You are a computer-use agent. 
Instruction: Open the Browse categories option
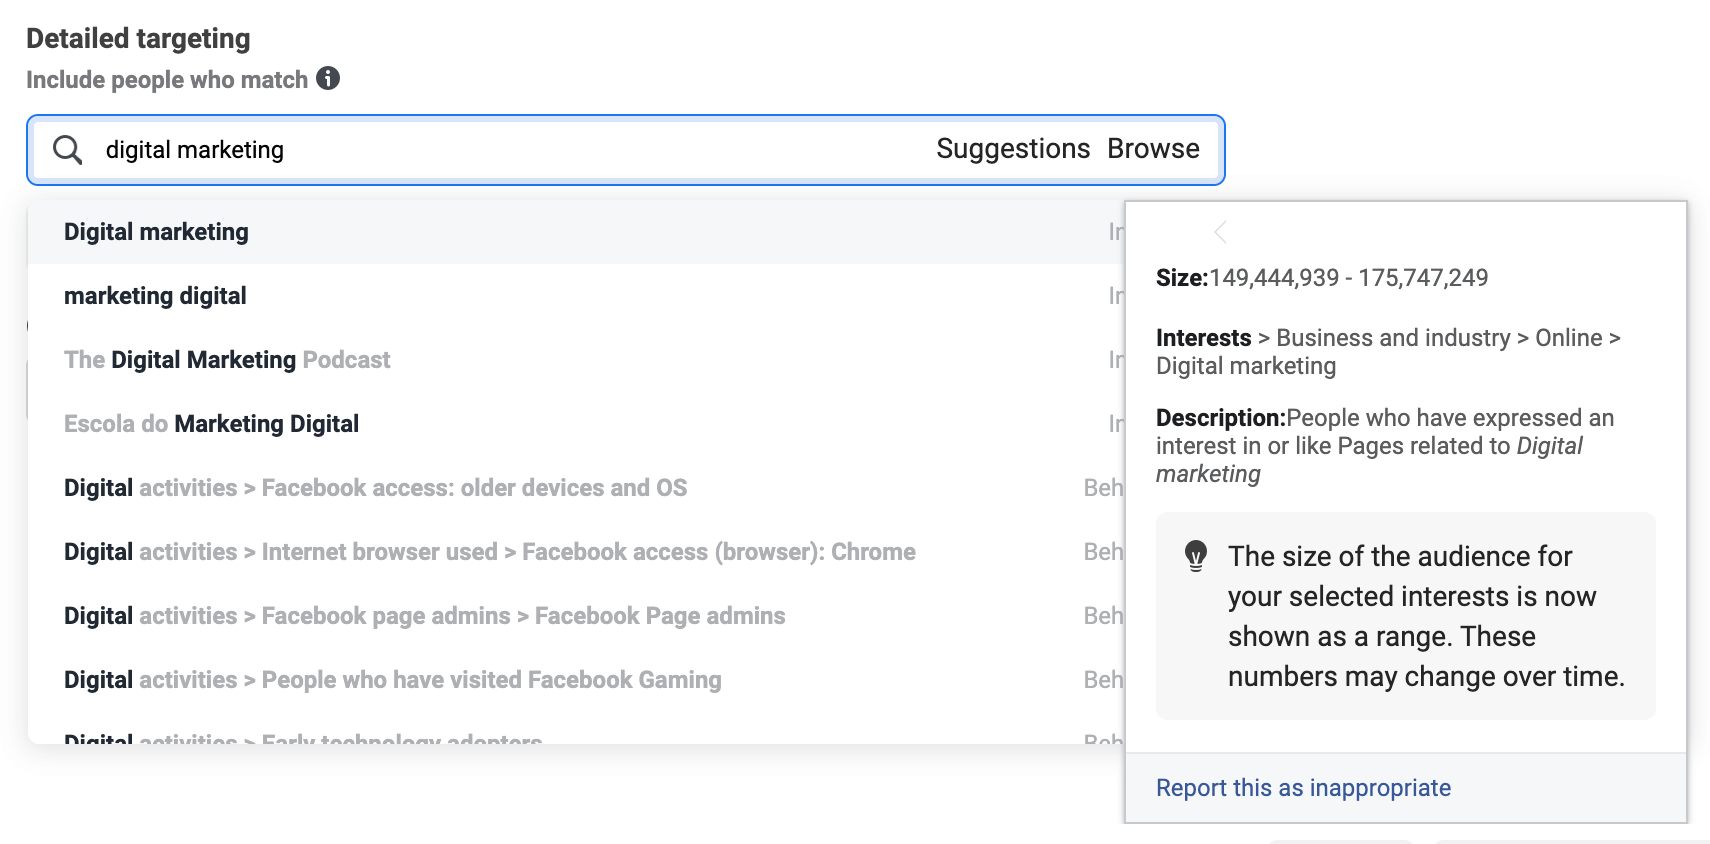(x=1153, y=149)
